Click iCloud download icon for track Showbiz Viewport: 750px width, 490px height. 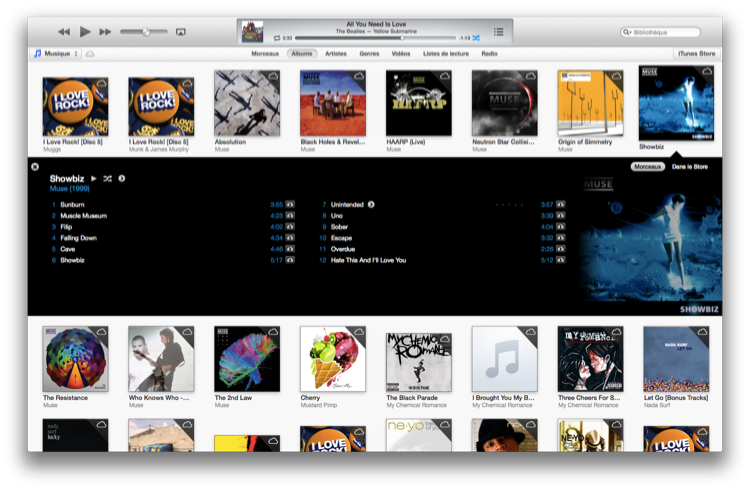pos(290,260)
